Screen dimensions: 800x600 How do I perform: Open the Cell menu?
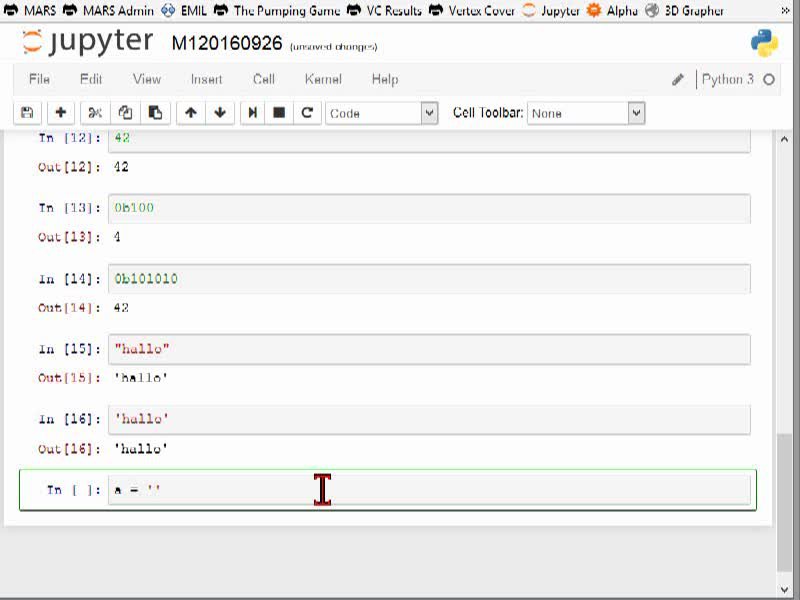[x=264, y=79]
